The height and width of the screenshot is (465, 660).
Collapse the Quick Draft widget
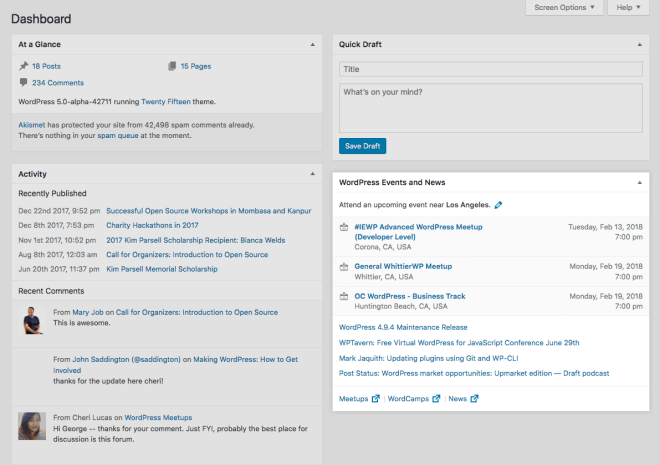[x=639, y=45]
